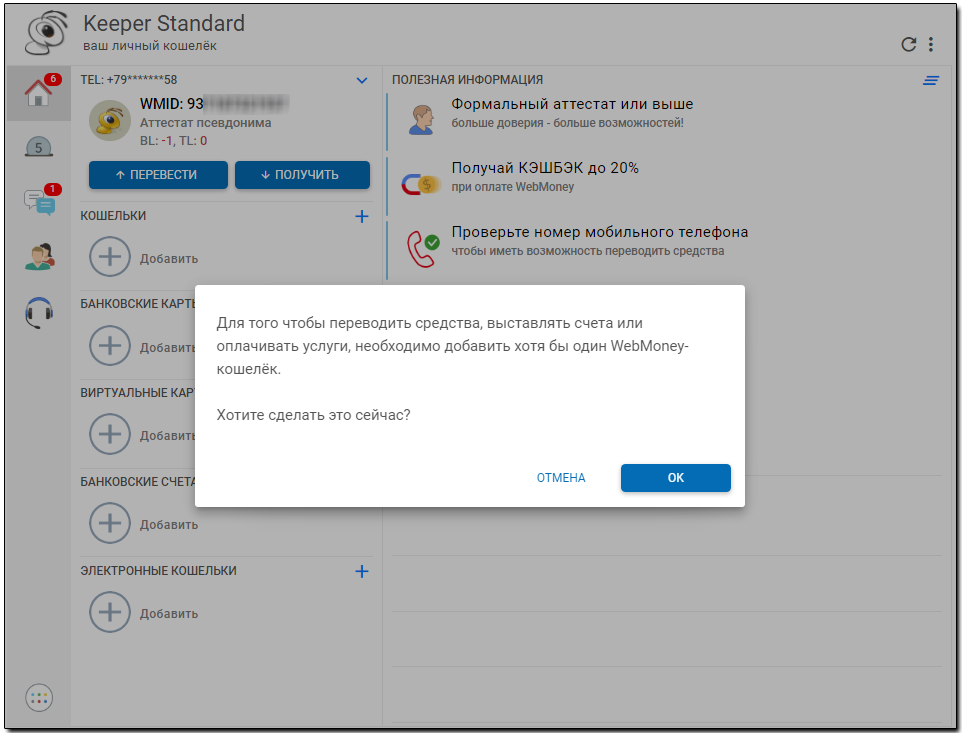Open Проверьте номер мобильного телефона item
962x733 pixels.
(666, 248)
